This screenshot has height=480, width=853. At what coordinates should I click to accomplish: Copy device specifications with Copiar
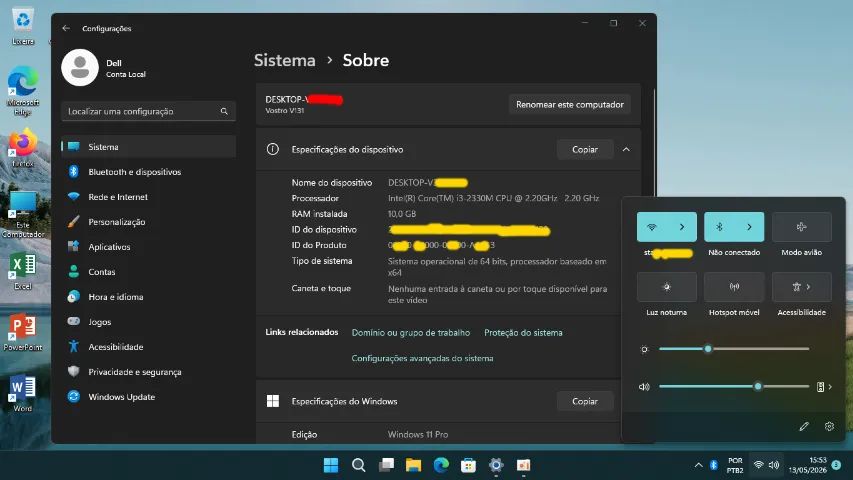(585, 149)
